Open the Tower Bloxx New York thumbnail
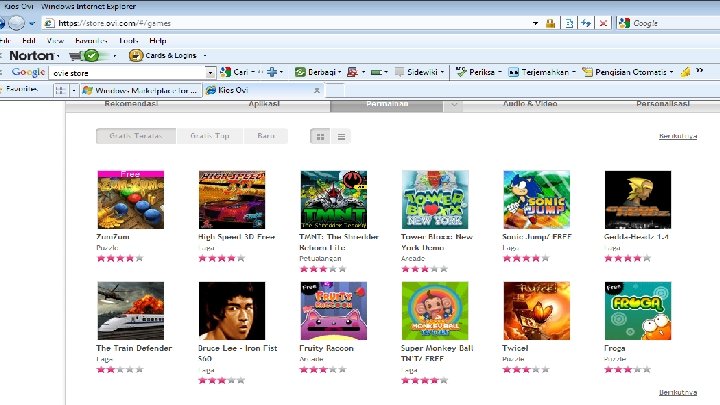 coord(435,200)
